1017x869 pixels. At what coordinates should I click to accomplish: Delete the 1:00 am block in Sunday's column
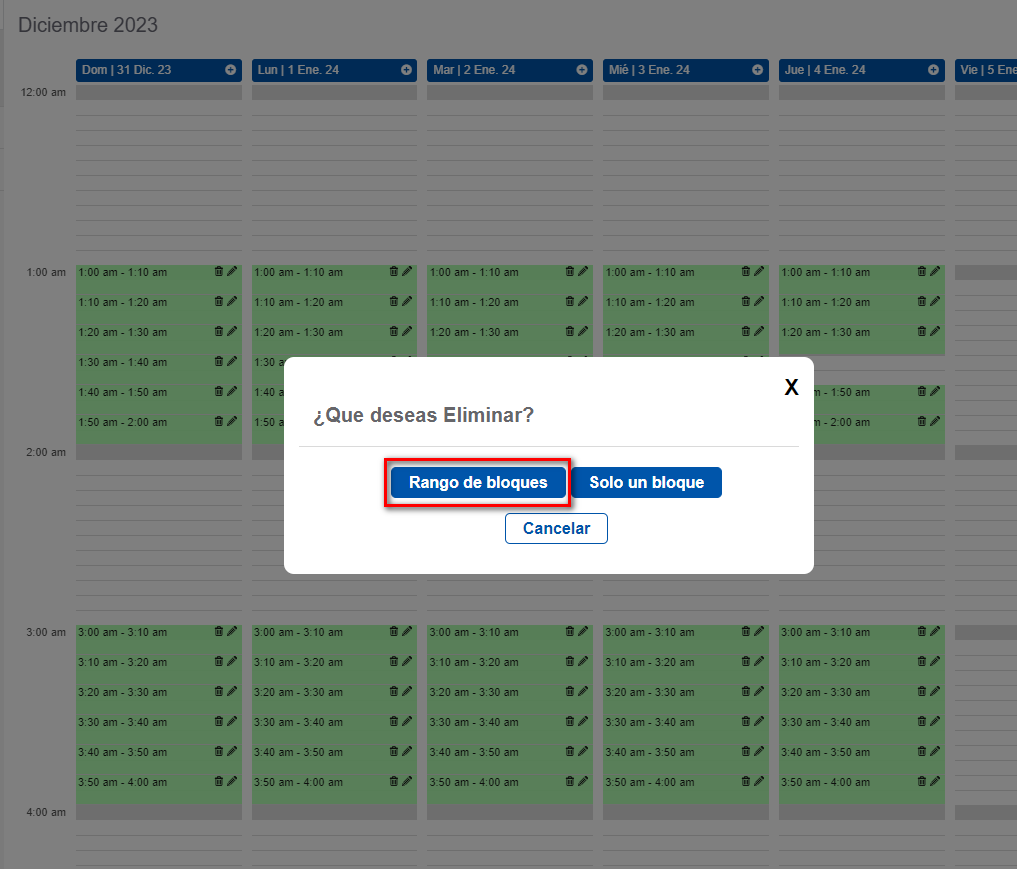[218, 271]
